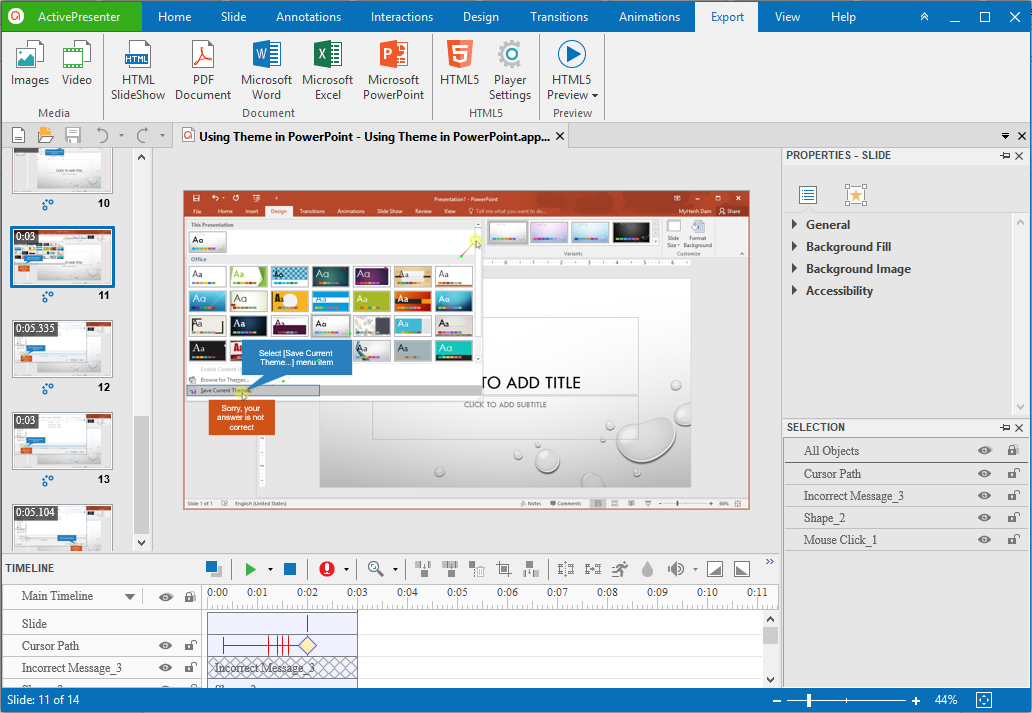This screenshot has width=1032, height=713.
Task: Open the Interactions tab
Action: pos(401,16)
